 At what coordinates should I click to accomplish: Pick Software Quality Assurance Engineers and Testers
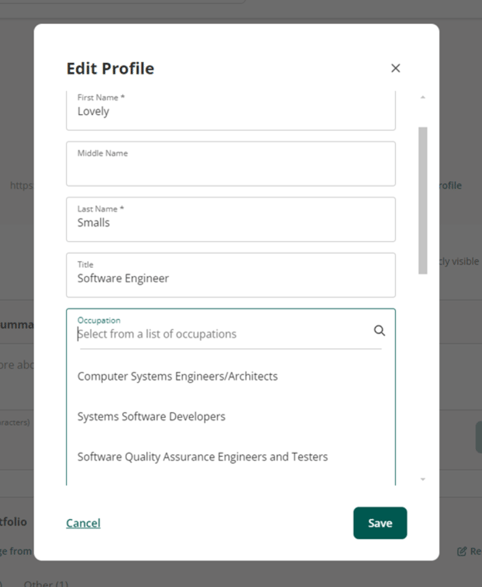(x=202, y=457)
